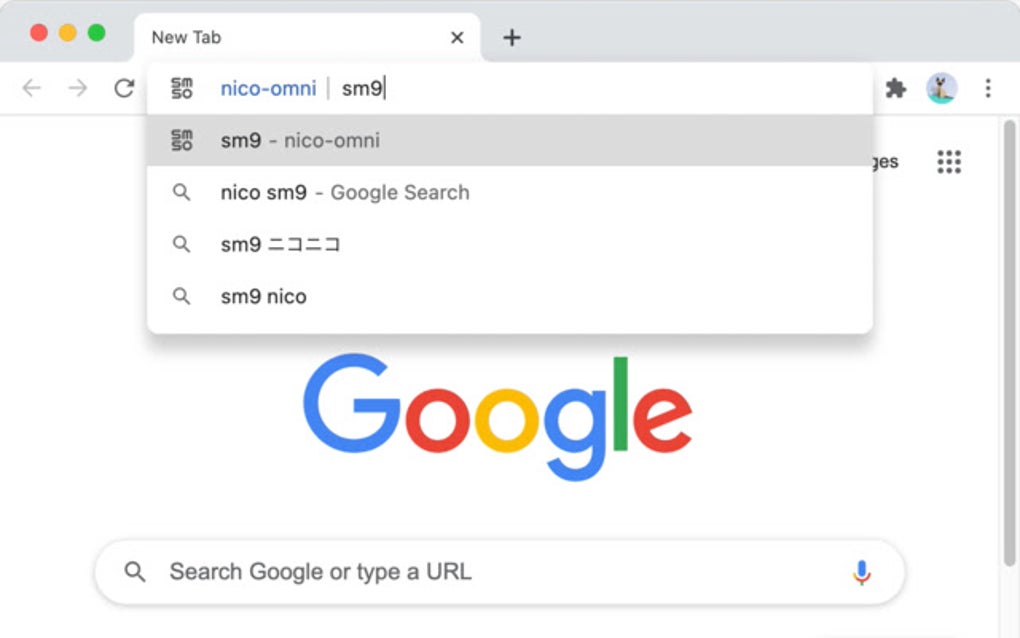
Task: Reload the current page
Action: click(x=124, y=88)
